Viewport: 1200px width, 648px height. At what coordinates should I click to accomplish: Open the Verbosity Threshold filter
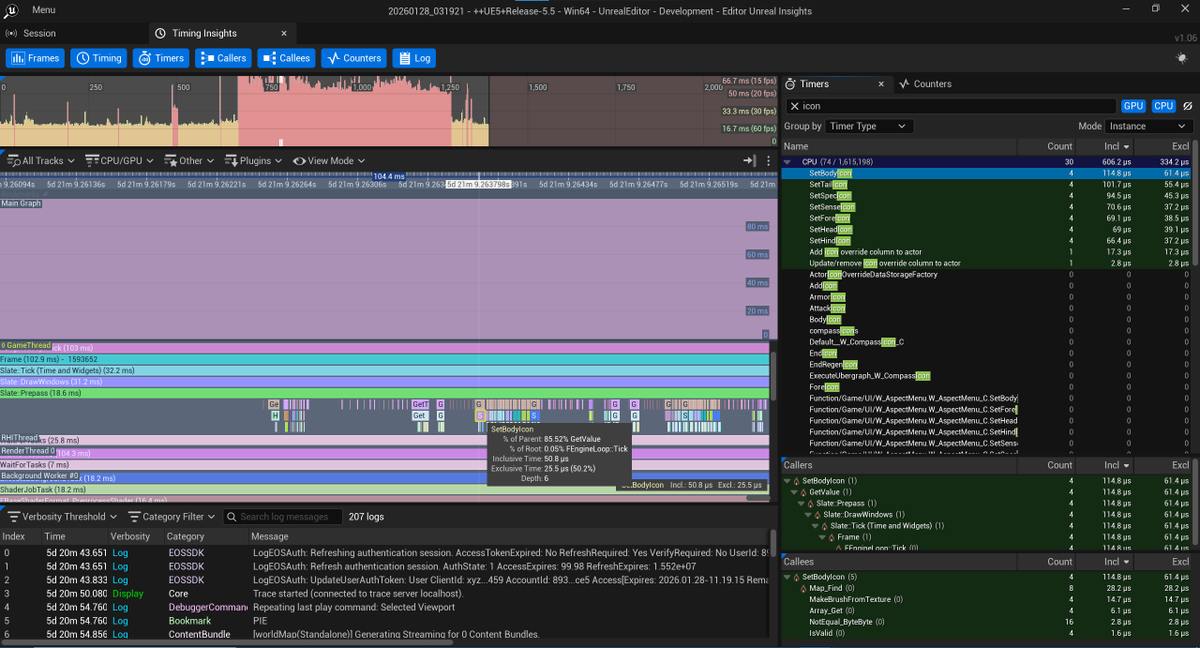point(62,517)
